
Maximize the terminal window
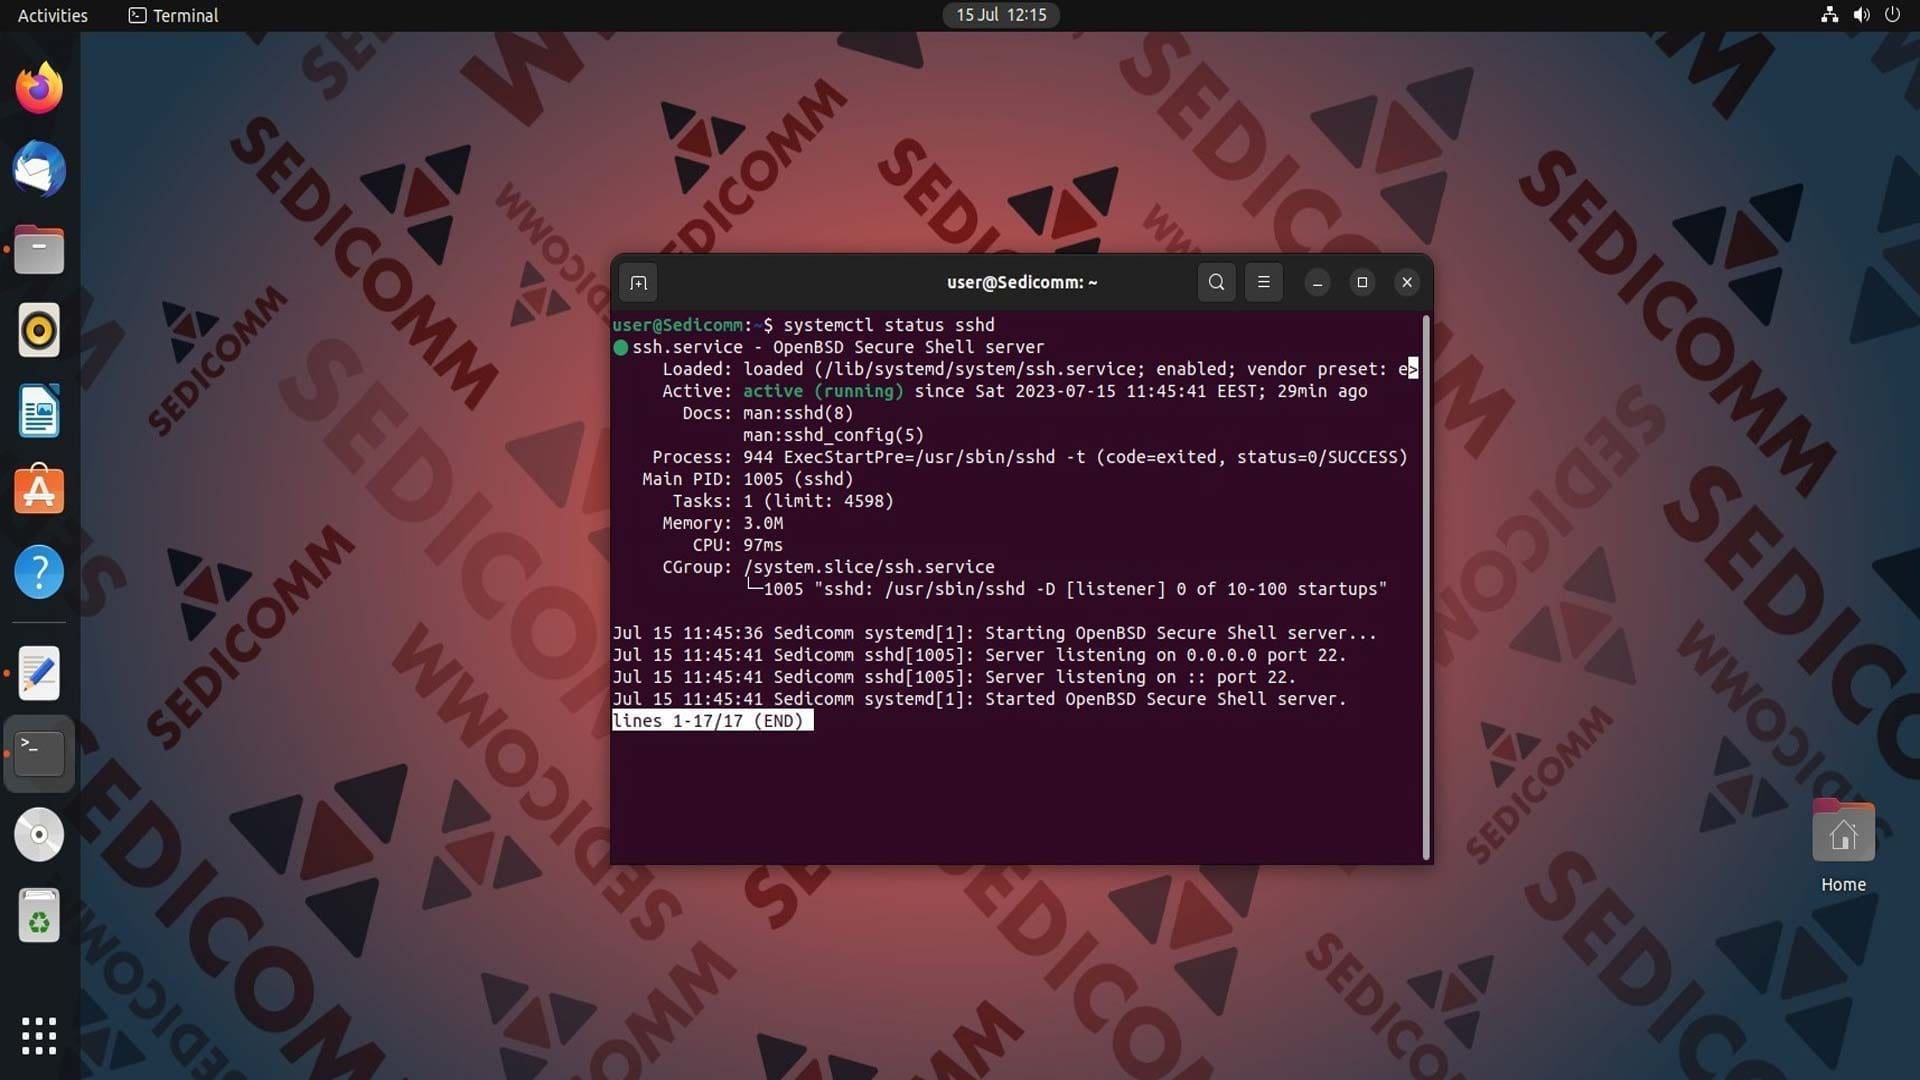click(1362, 283)
